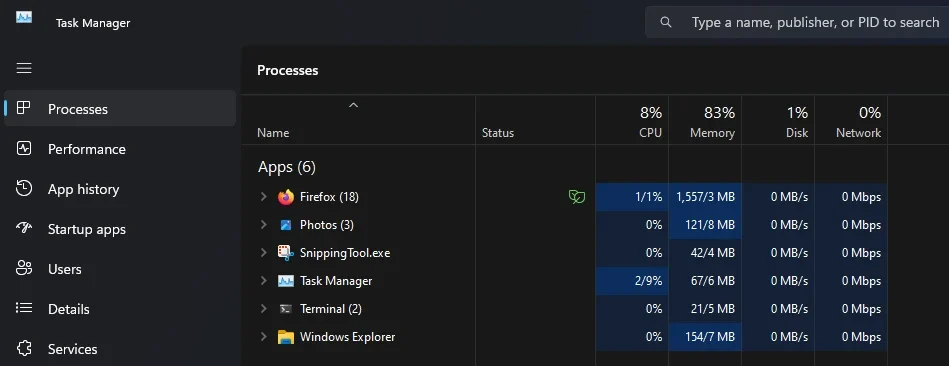
Task: Sort by the Disk column header
Action: pos(778,120)
